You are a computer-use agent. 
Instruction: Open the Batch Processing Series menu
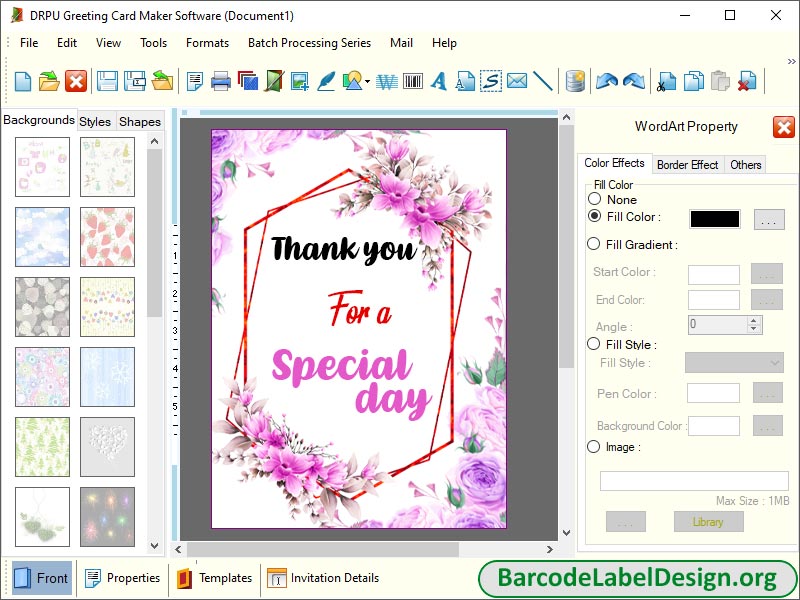[x=309, y=43]
